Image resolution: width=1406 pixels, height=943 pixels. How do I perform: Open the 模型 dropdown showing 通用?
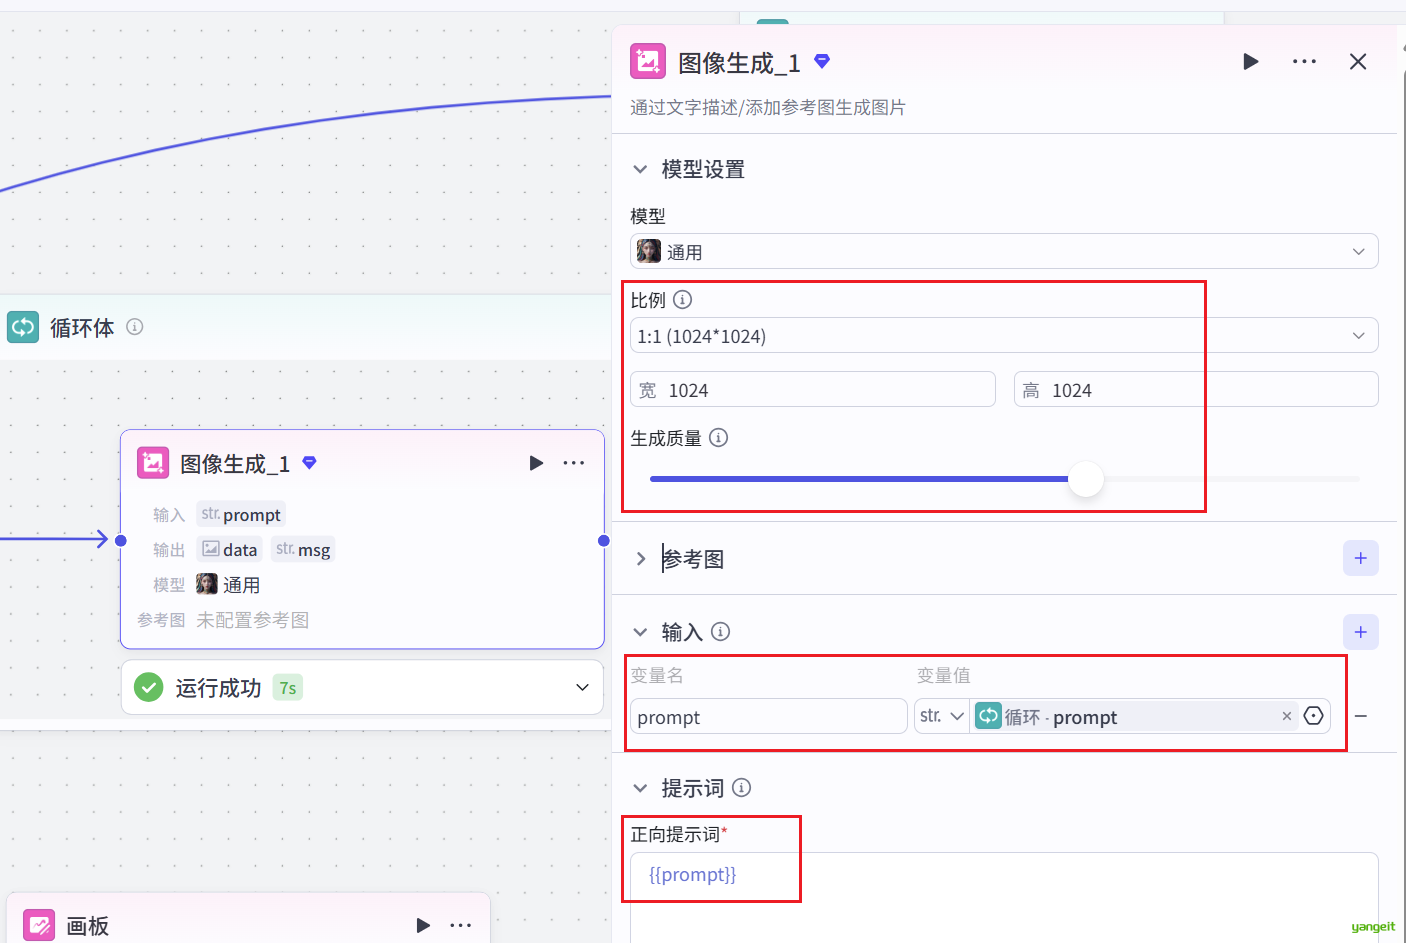[x=1003, y=252]
